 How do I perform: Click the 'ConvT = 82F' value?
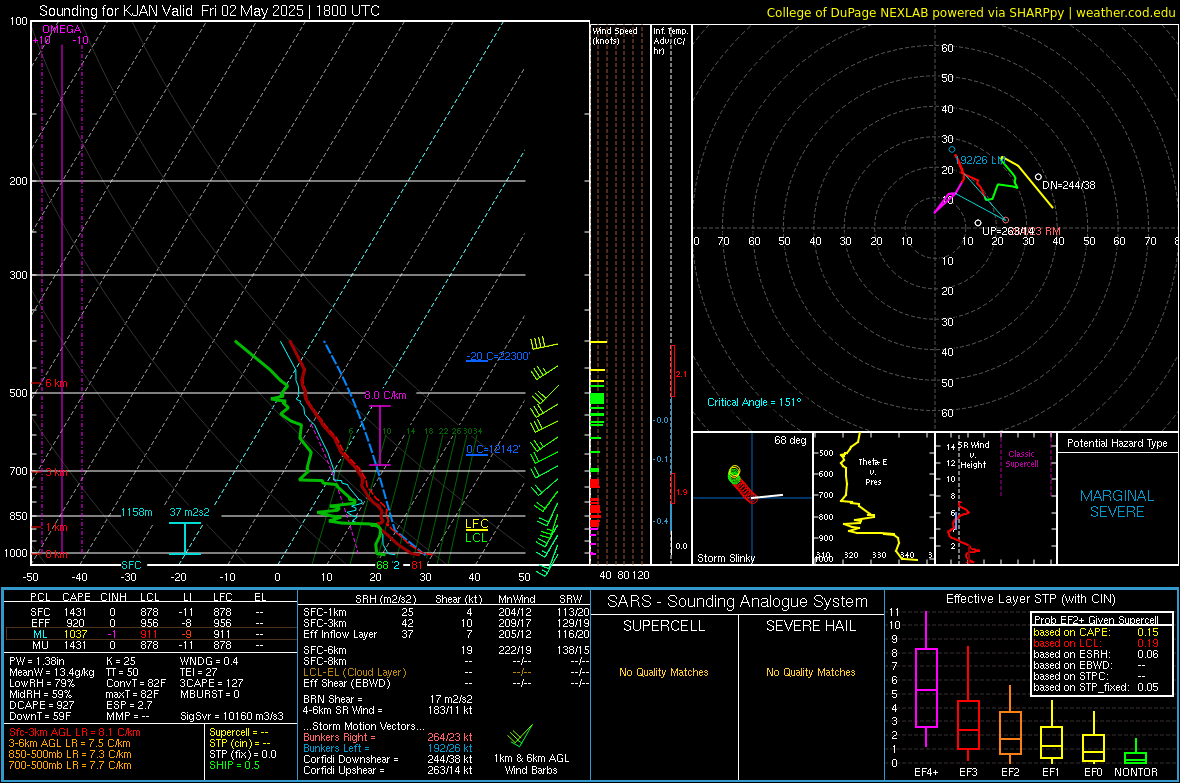coord(136,684)
